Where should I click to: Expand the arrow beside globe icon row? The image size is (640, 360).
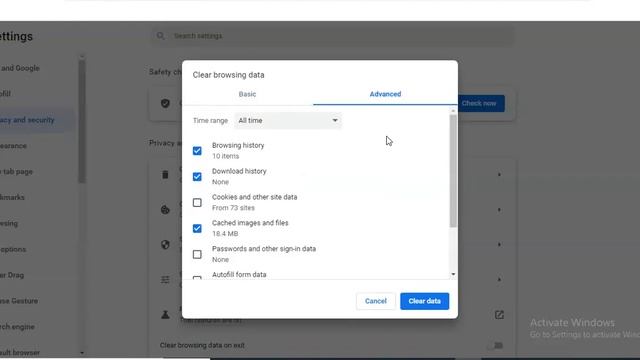(499, 245)
